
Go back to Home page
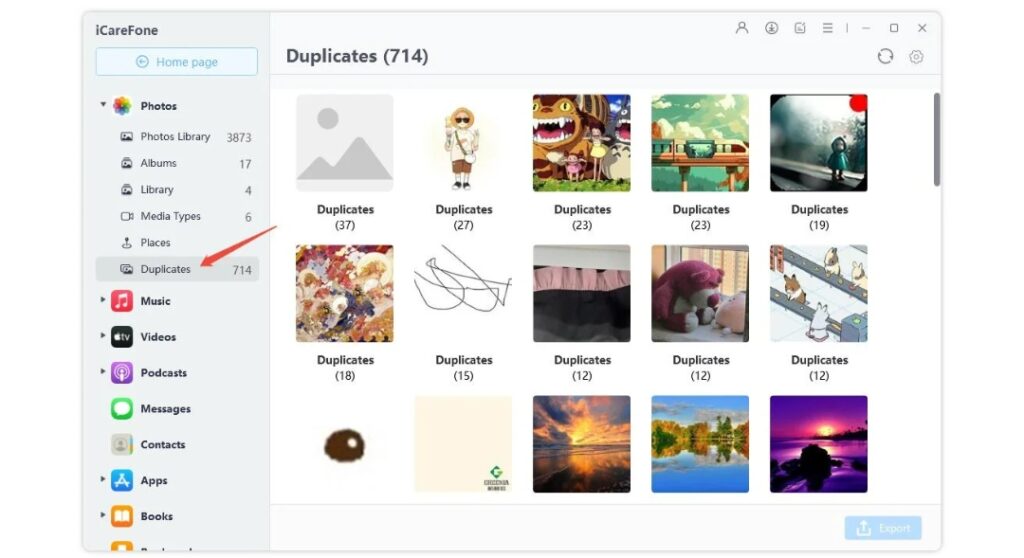click(x=176, y=62)
